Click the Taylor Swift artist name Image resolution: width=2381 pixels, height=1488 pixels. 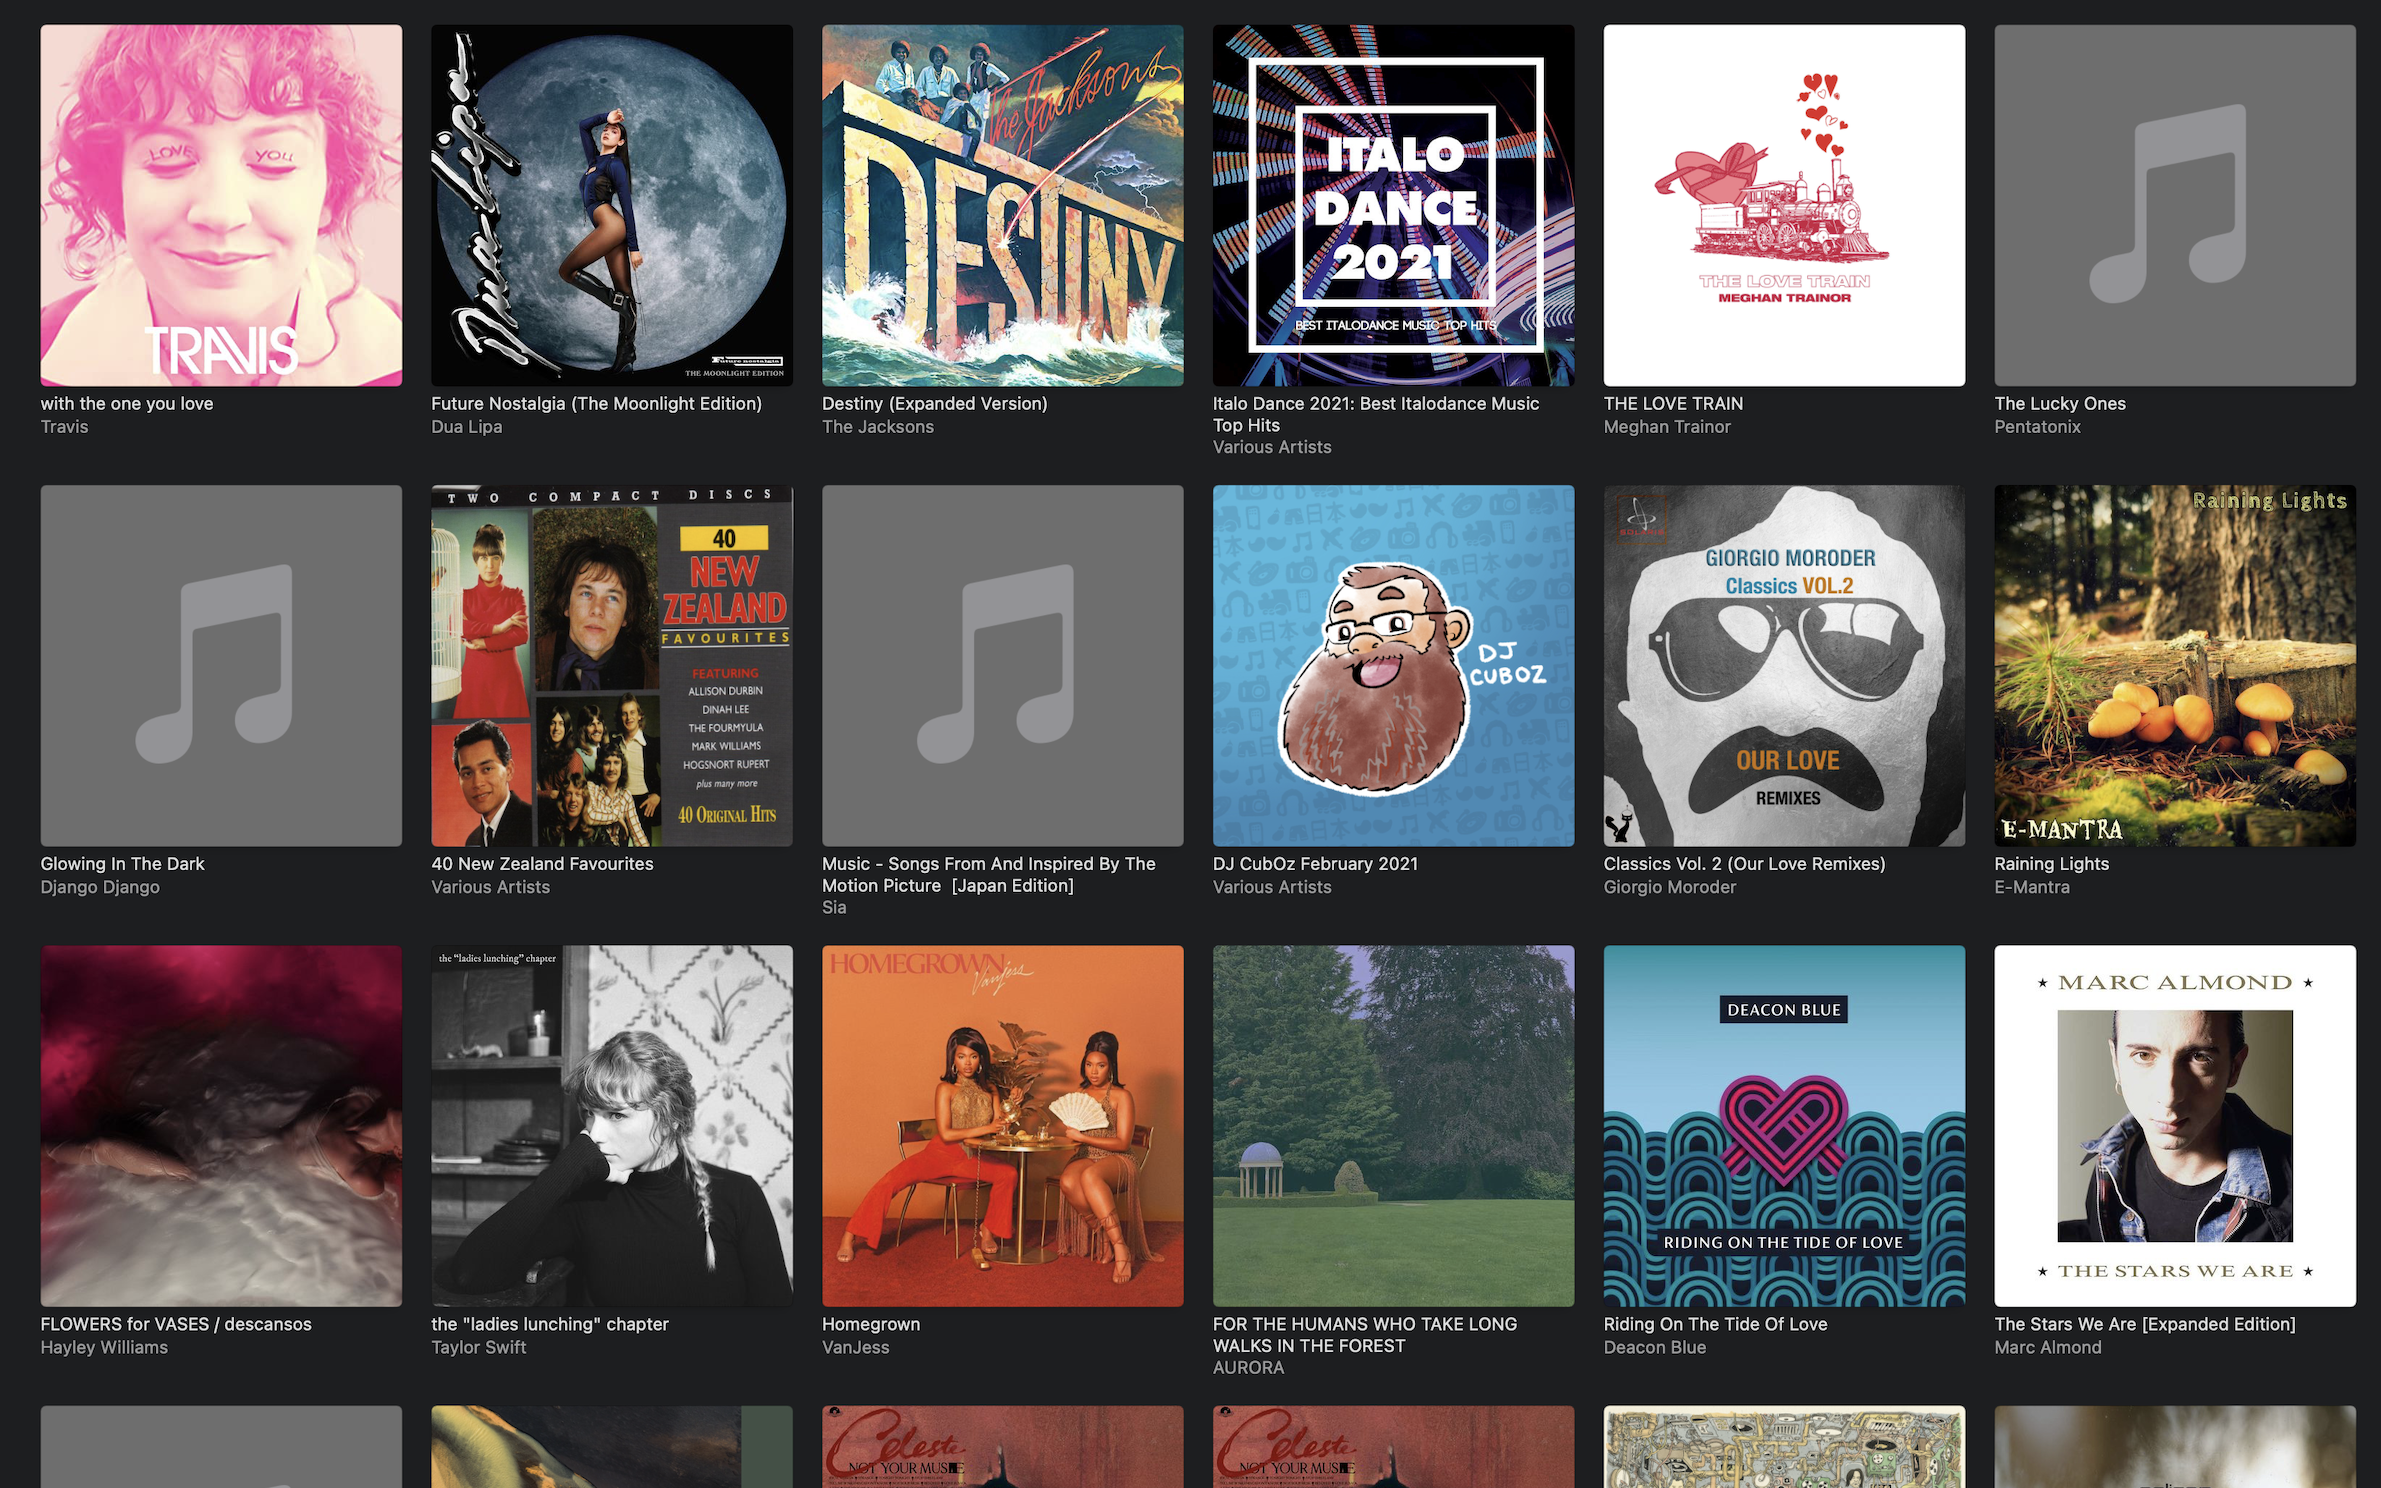tap(478, 1347)
